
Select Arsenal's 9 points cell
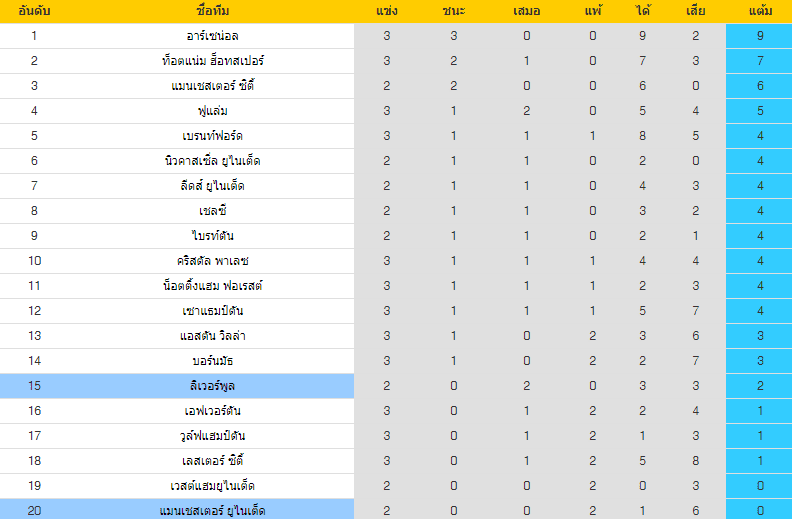coord(759,36)
